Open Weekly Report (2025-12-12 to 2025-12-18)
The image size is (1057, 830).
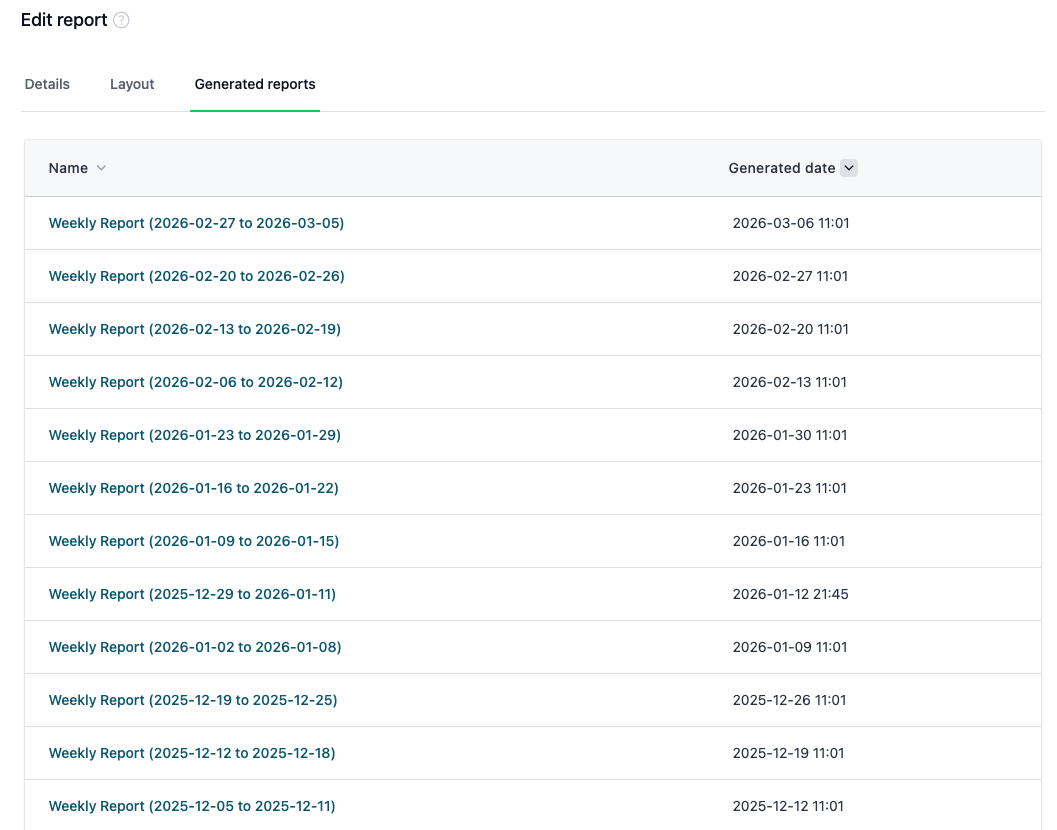193,753
